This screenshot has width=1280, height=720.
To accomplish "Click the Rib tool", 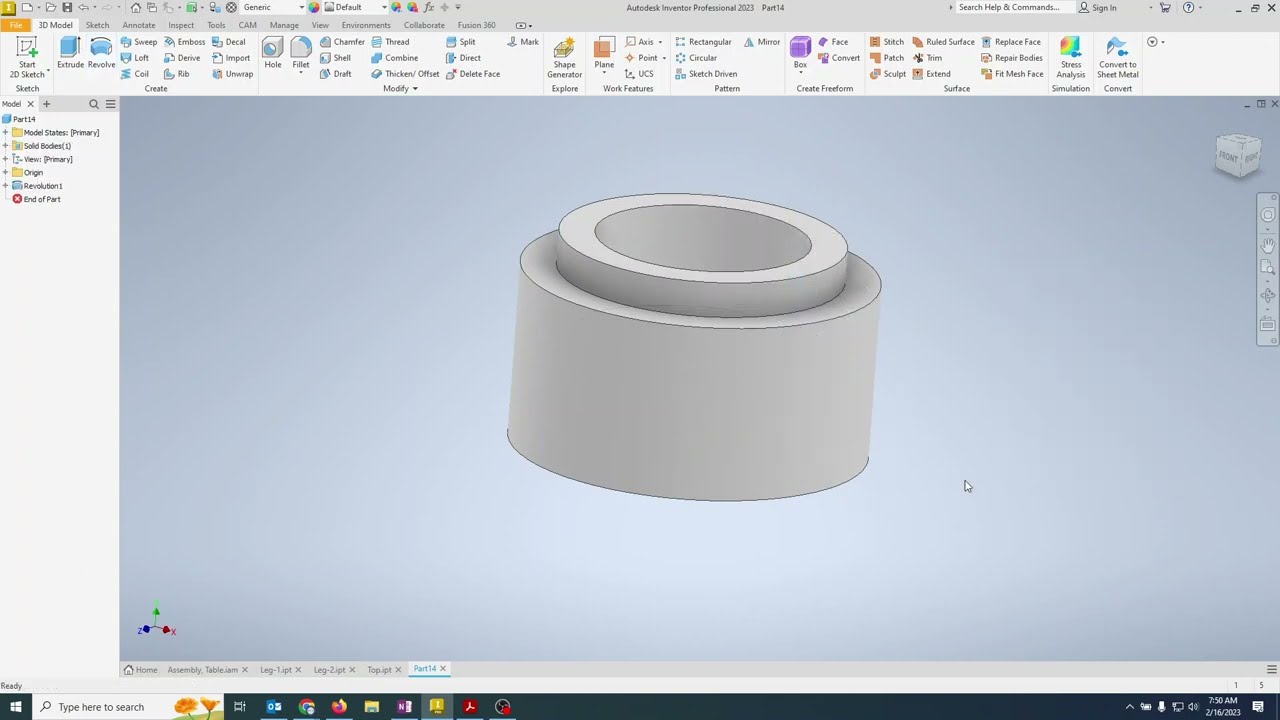I will click(176, 74).
